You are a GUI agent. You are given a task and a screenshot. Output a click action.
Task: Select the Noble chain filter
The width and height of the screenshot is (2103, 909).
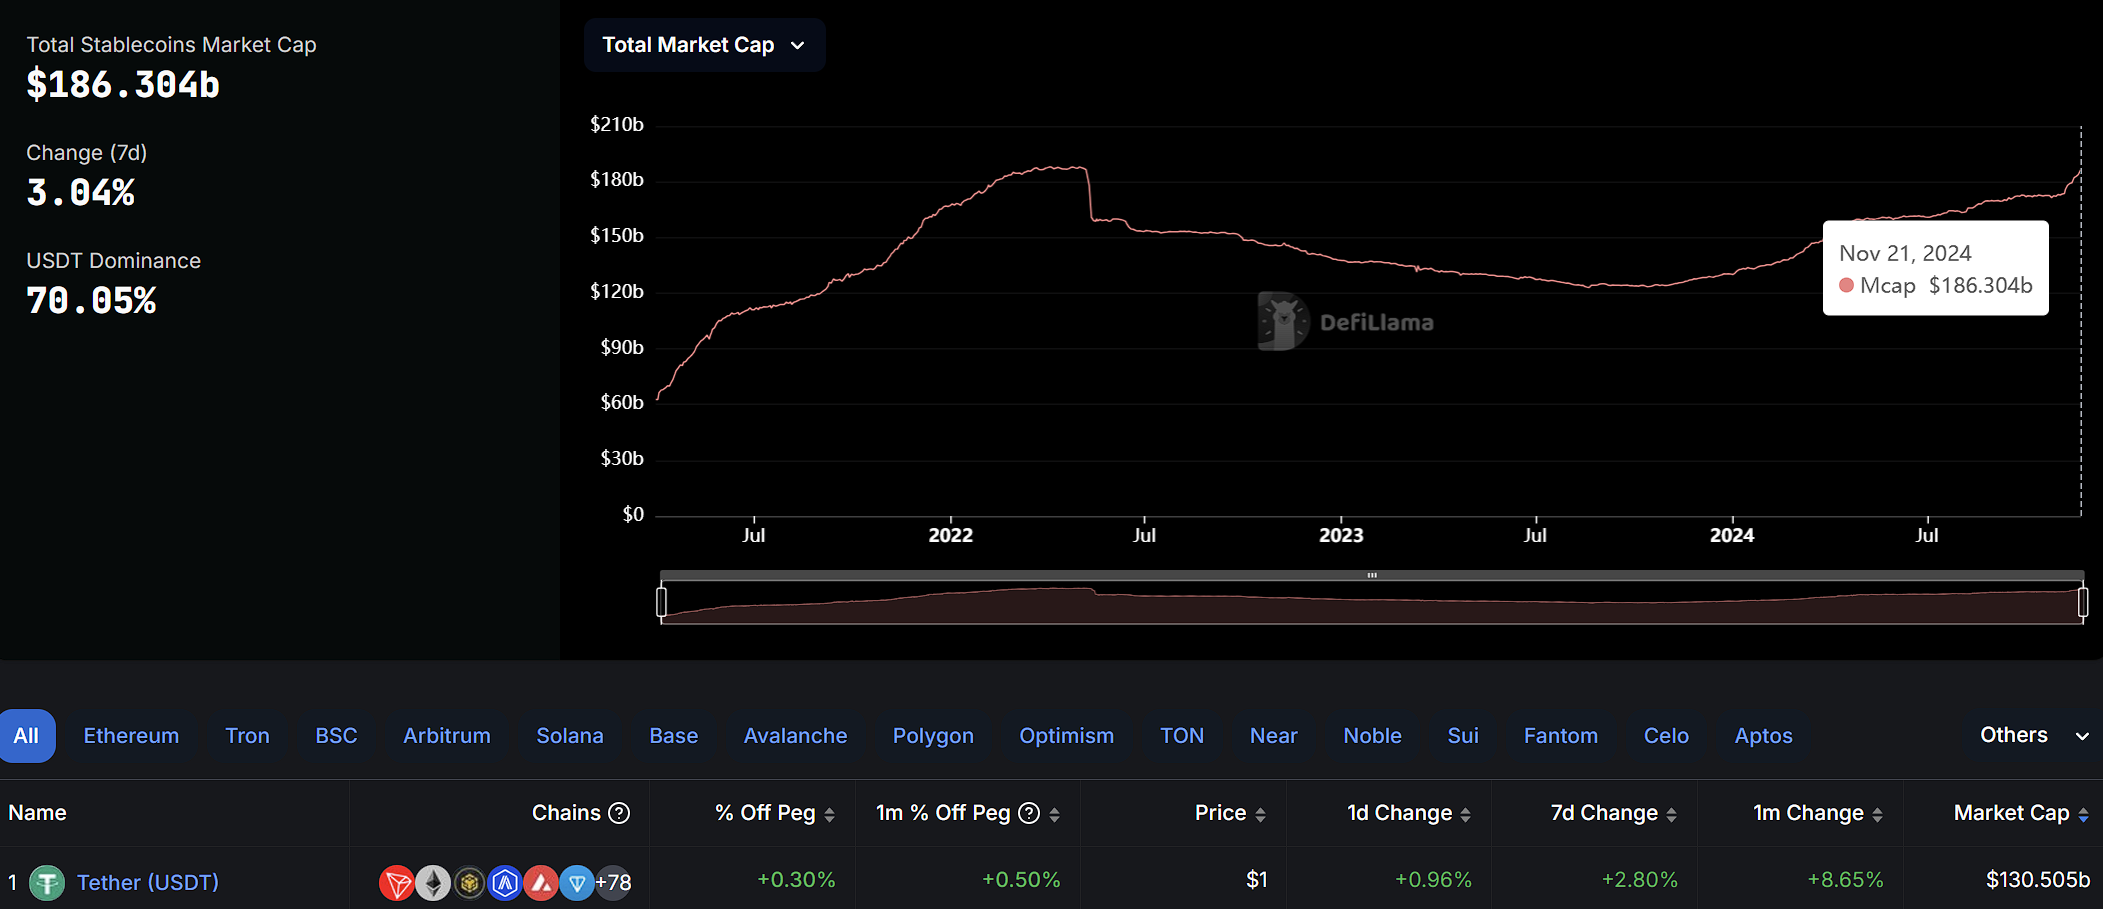1372,736
